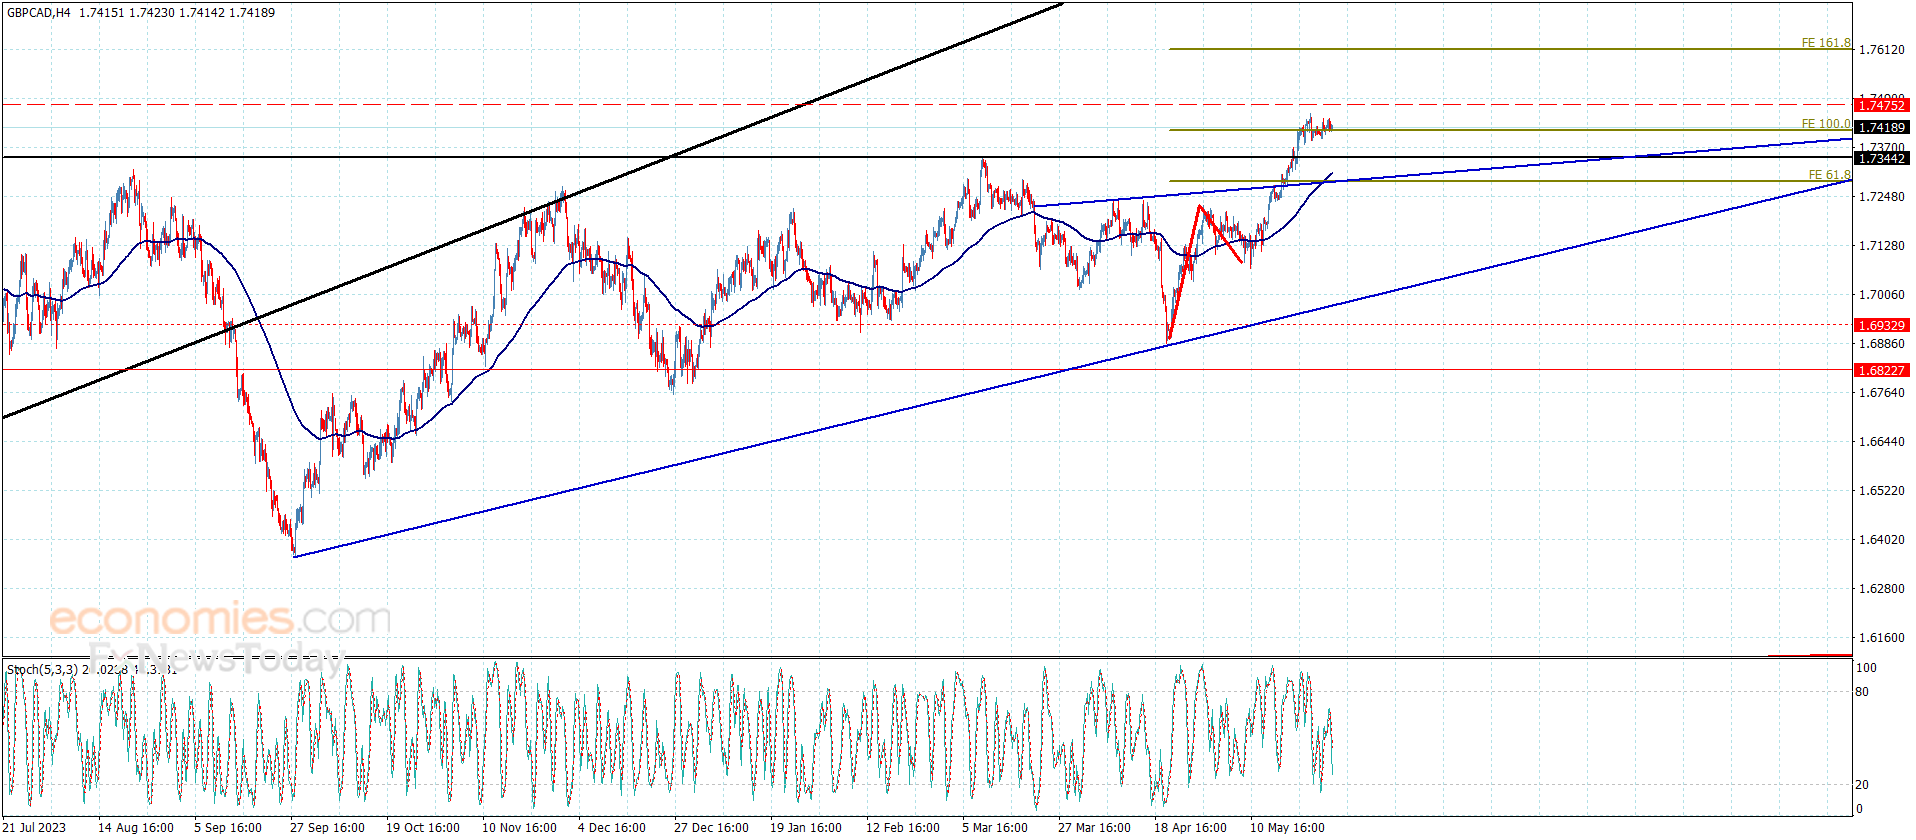
Task: Click the 1.70060 price axis value
Action: coord(1881,295)
